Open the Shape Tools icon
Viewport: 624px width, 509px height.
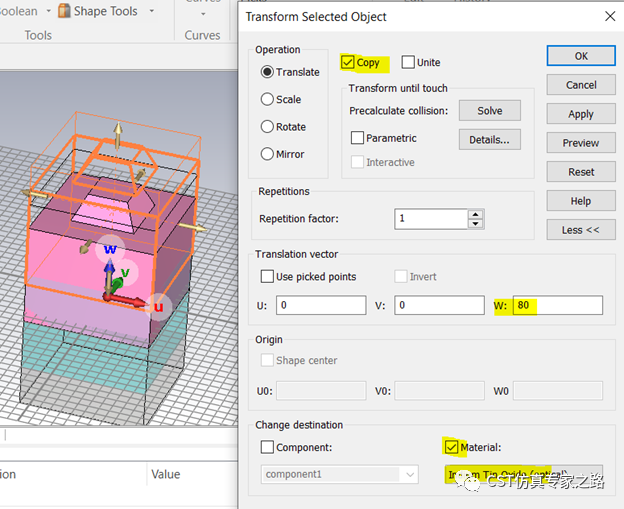(64, 11)
